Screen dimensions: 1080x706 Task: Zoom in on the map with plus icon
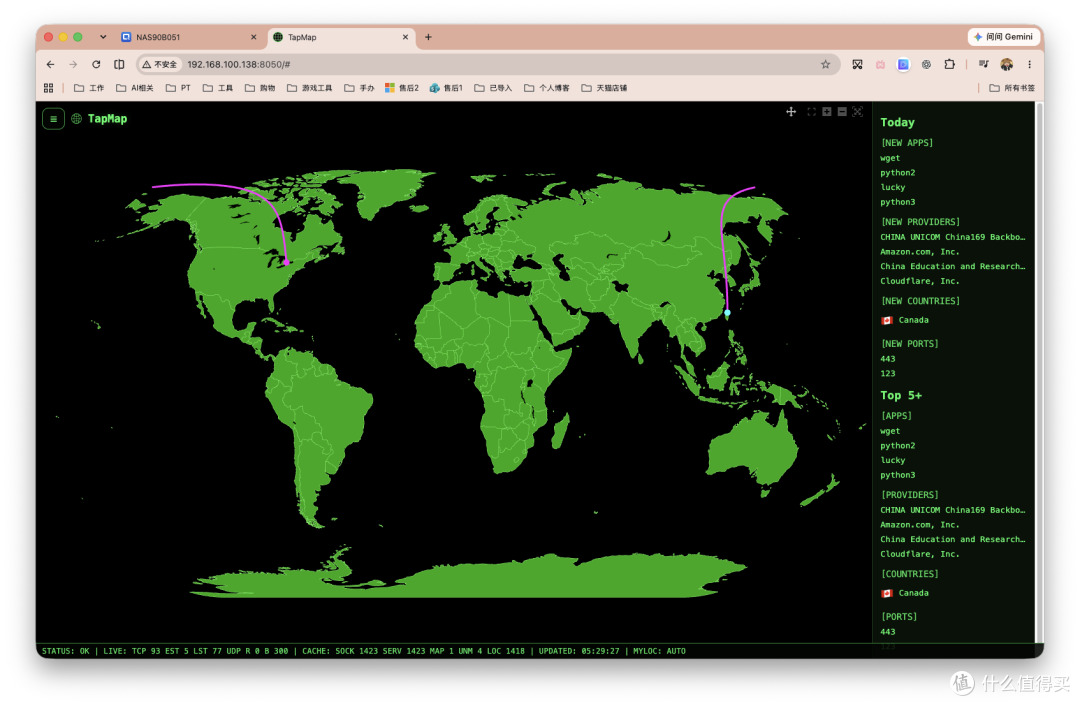tap(827, 112)
